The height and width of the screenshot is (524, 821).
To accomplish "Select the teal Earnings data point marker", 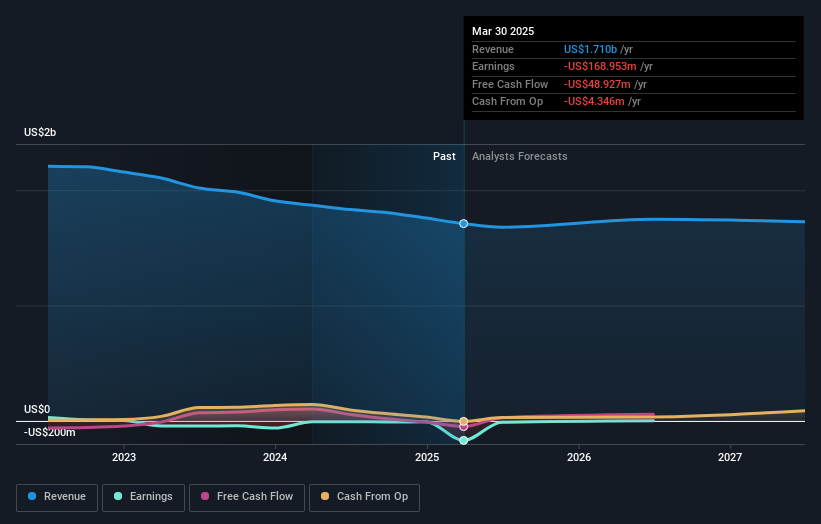I will click(463, 440).
